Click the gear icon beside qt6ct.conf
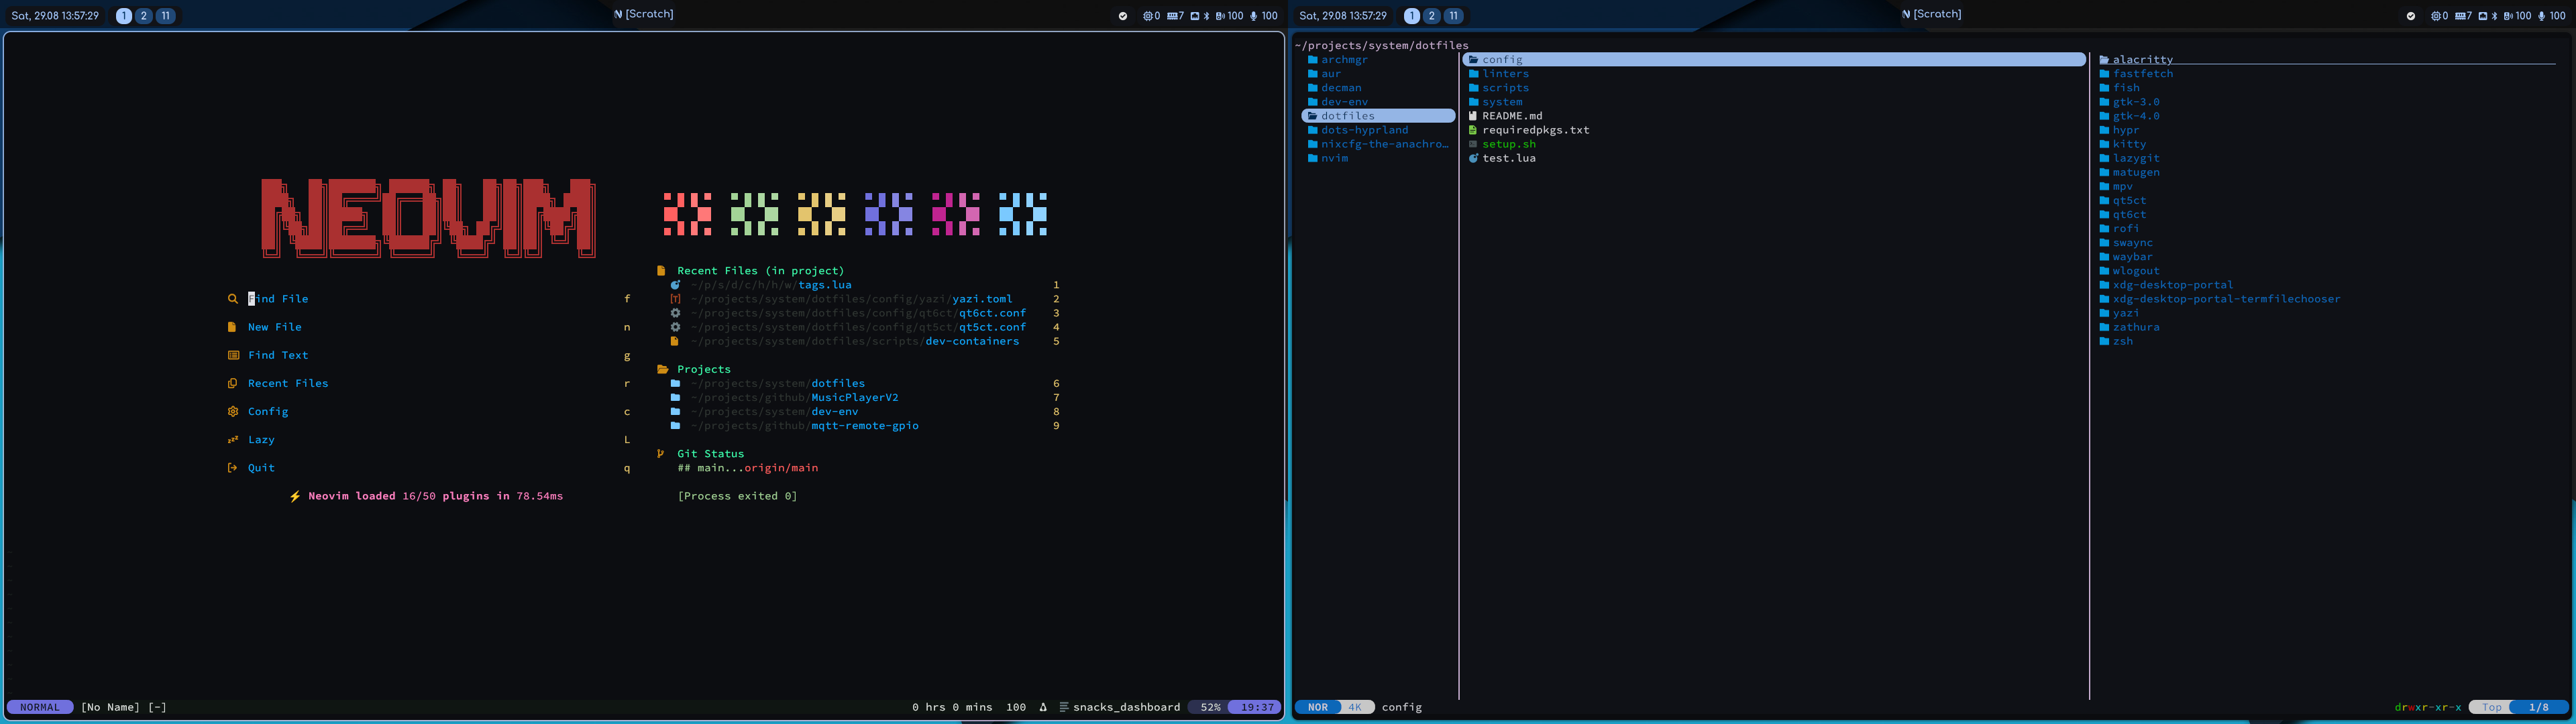The height and width of the screenshot is (724, 2576). click(675, 313)
